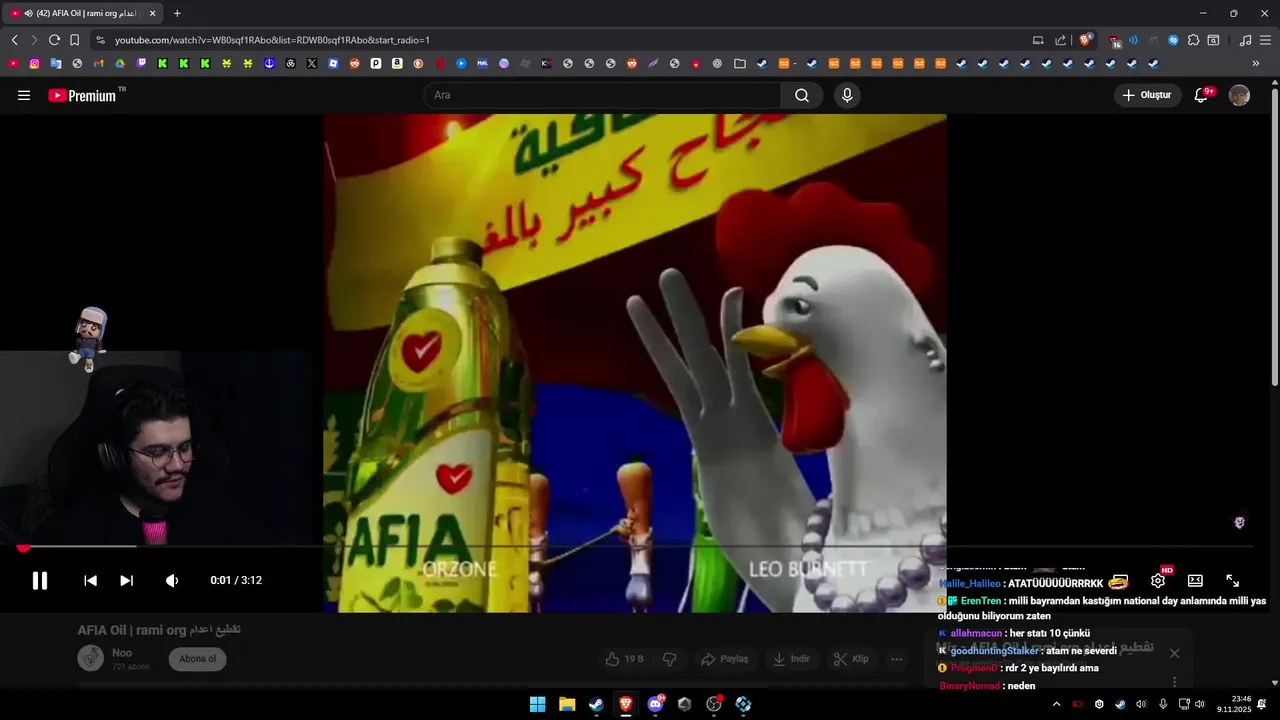
Task: Open the Brave Shields lion icon
Action: coord(1085,40)
